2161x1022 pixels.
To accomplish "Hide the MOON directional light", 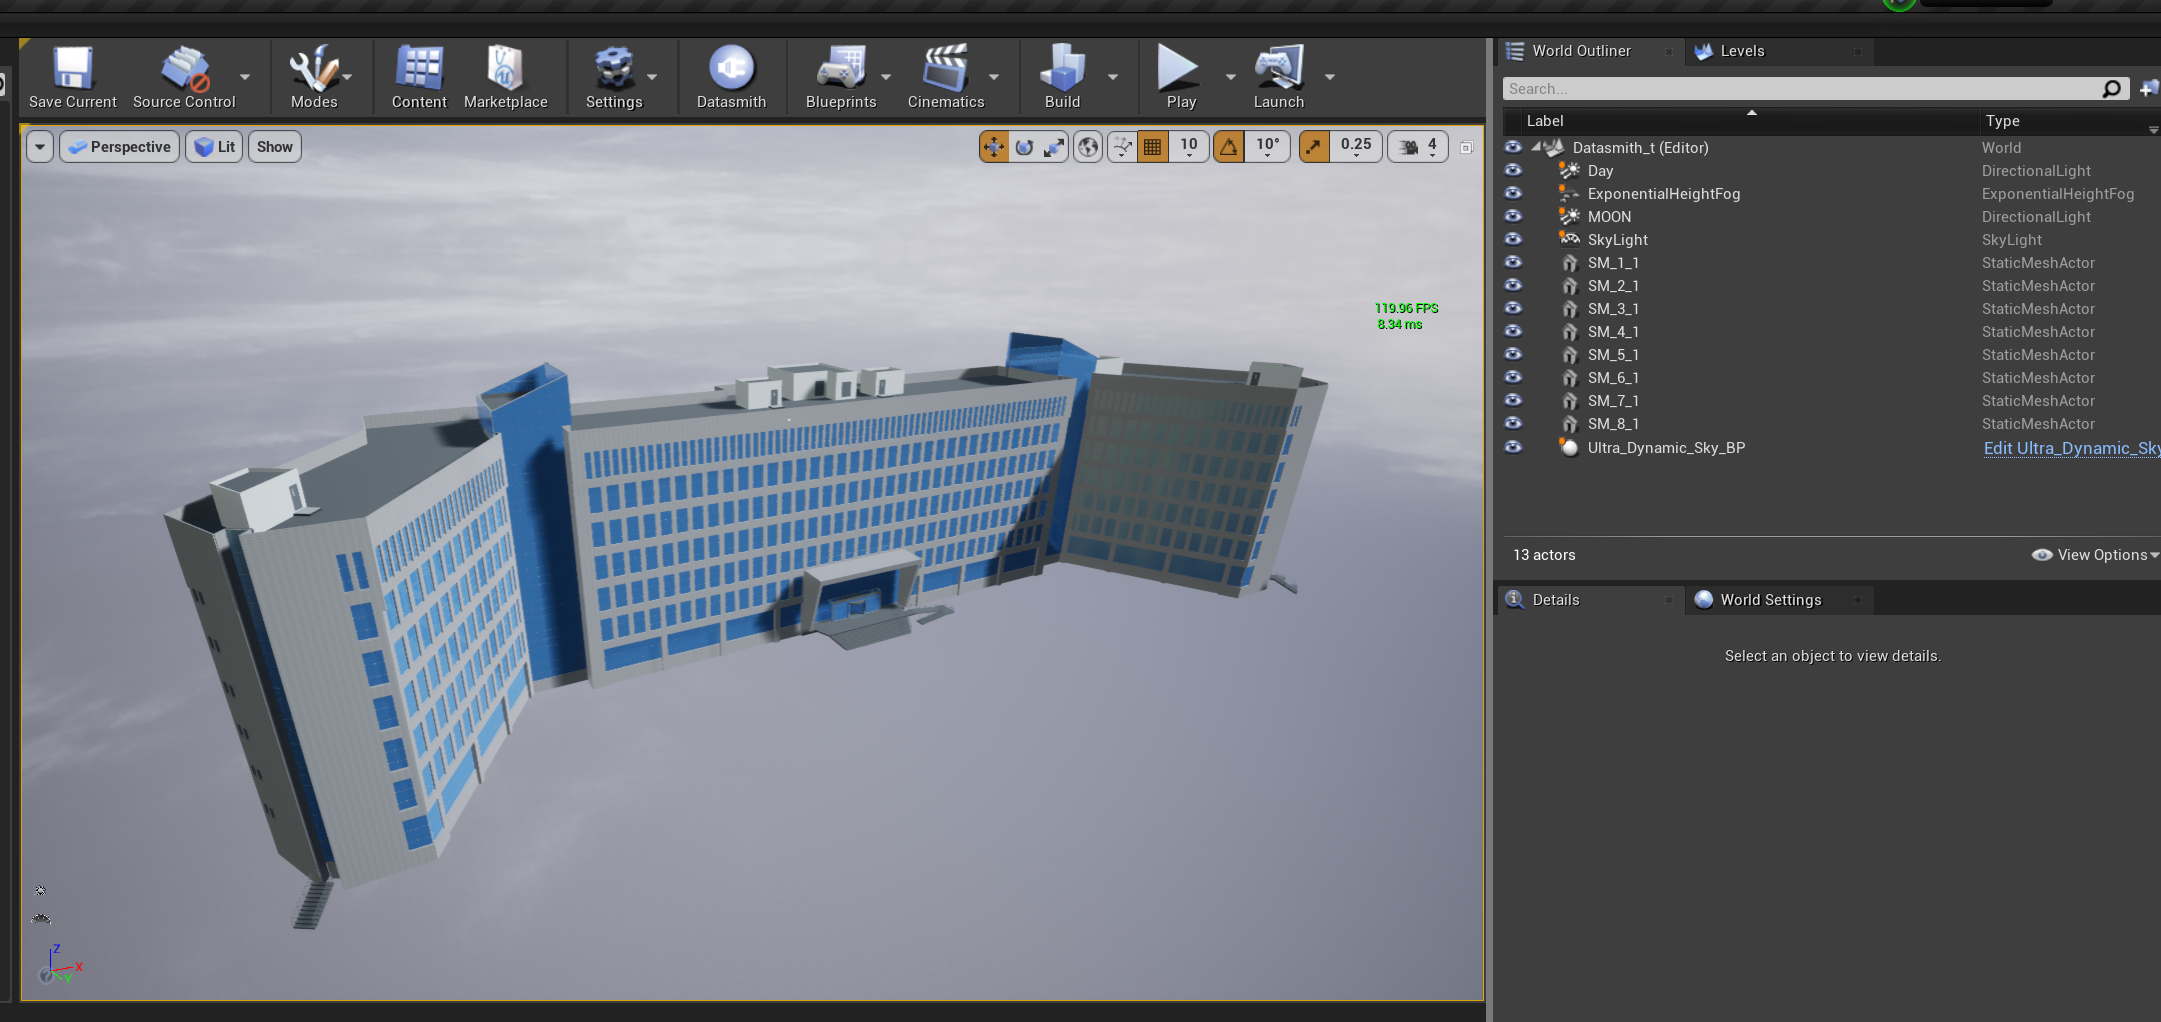I will coord(1513,216).
